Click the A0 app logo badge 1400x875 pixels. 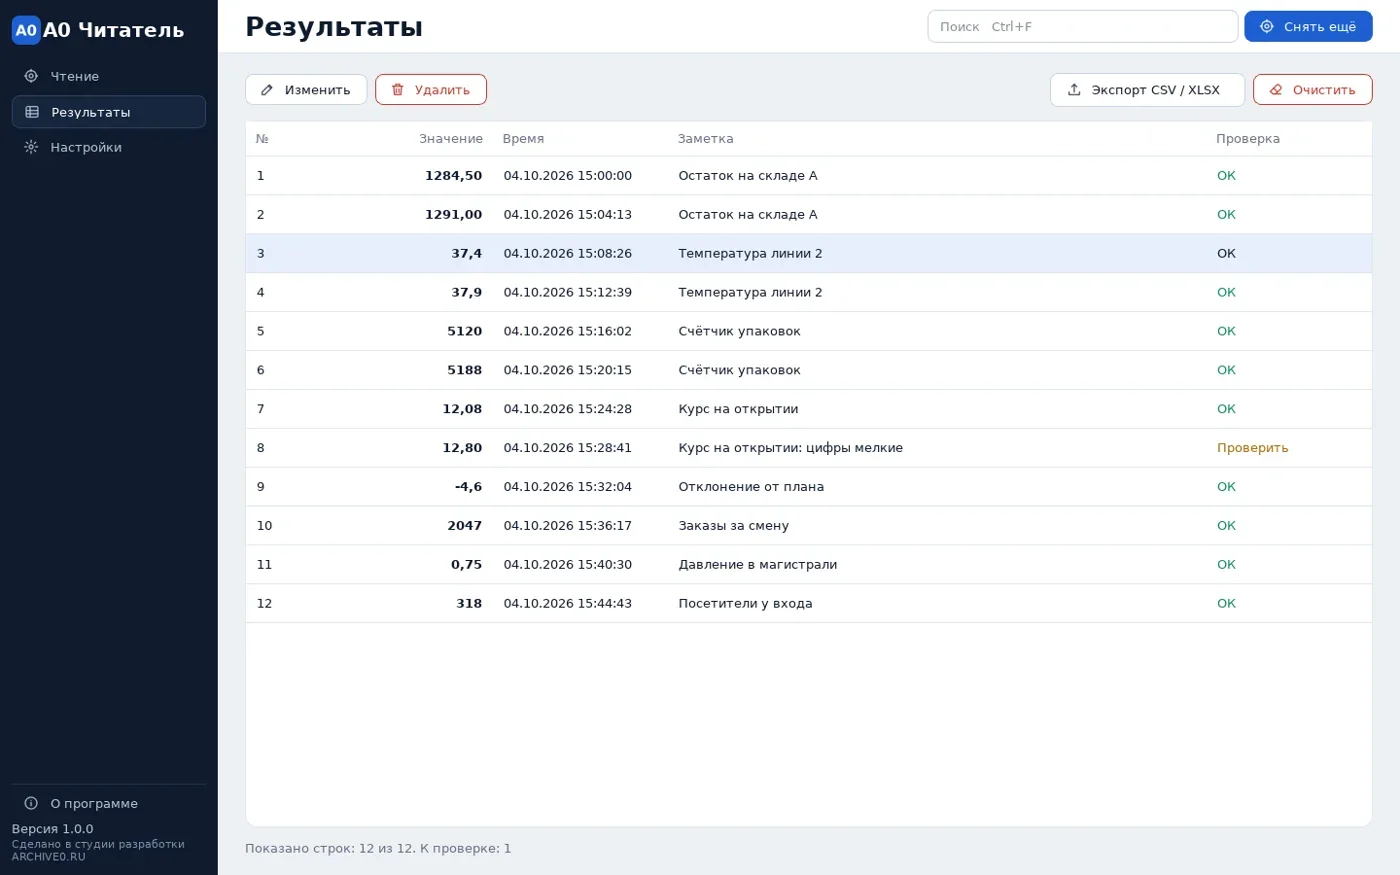coord(26,30)
